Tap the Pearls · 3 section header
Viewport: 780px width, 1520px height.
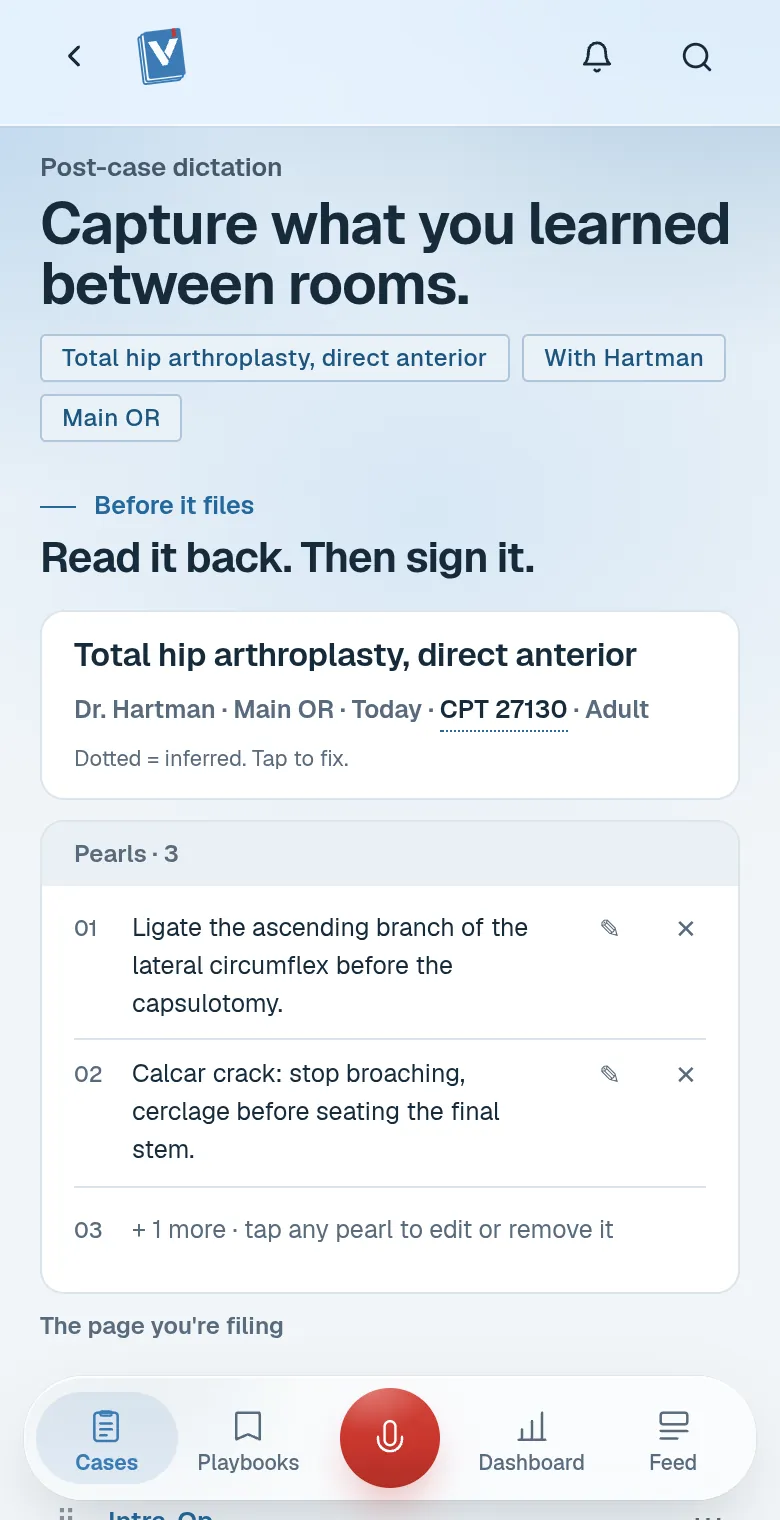click(390, 854)
